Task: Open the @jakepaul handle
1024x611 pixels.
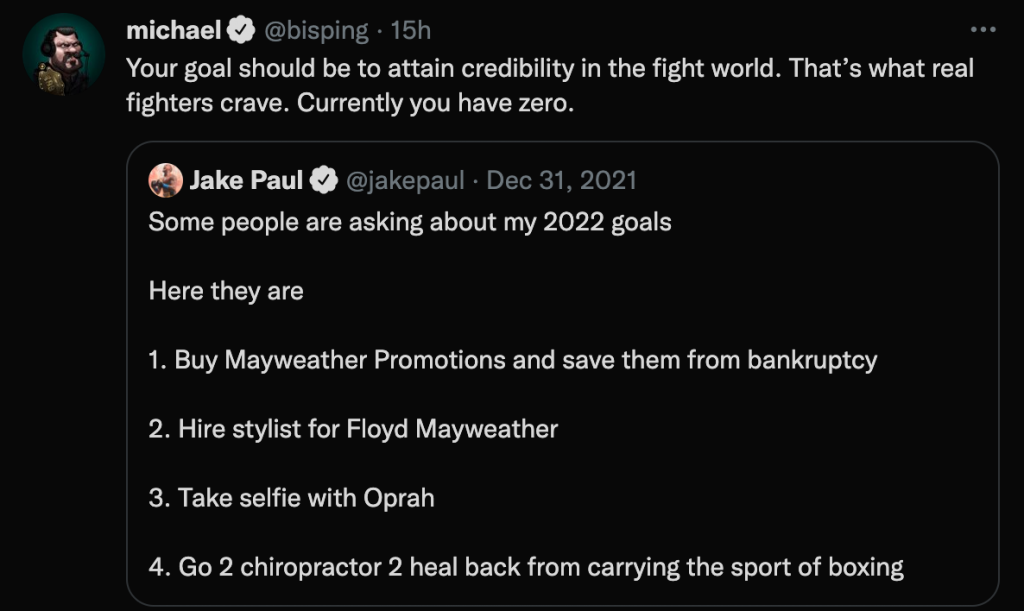Action: click(x=405, y=181)
